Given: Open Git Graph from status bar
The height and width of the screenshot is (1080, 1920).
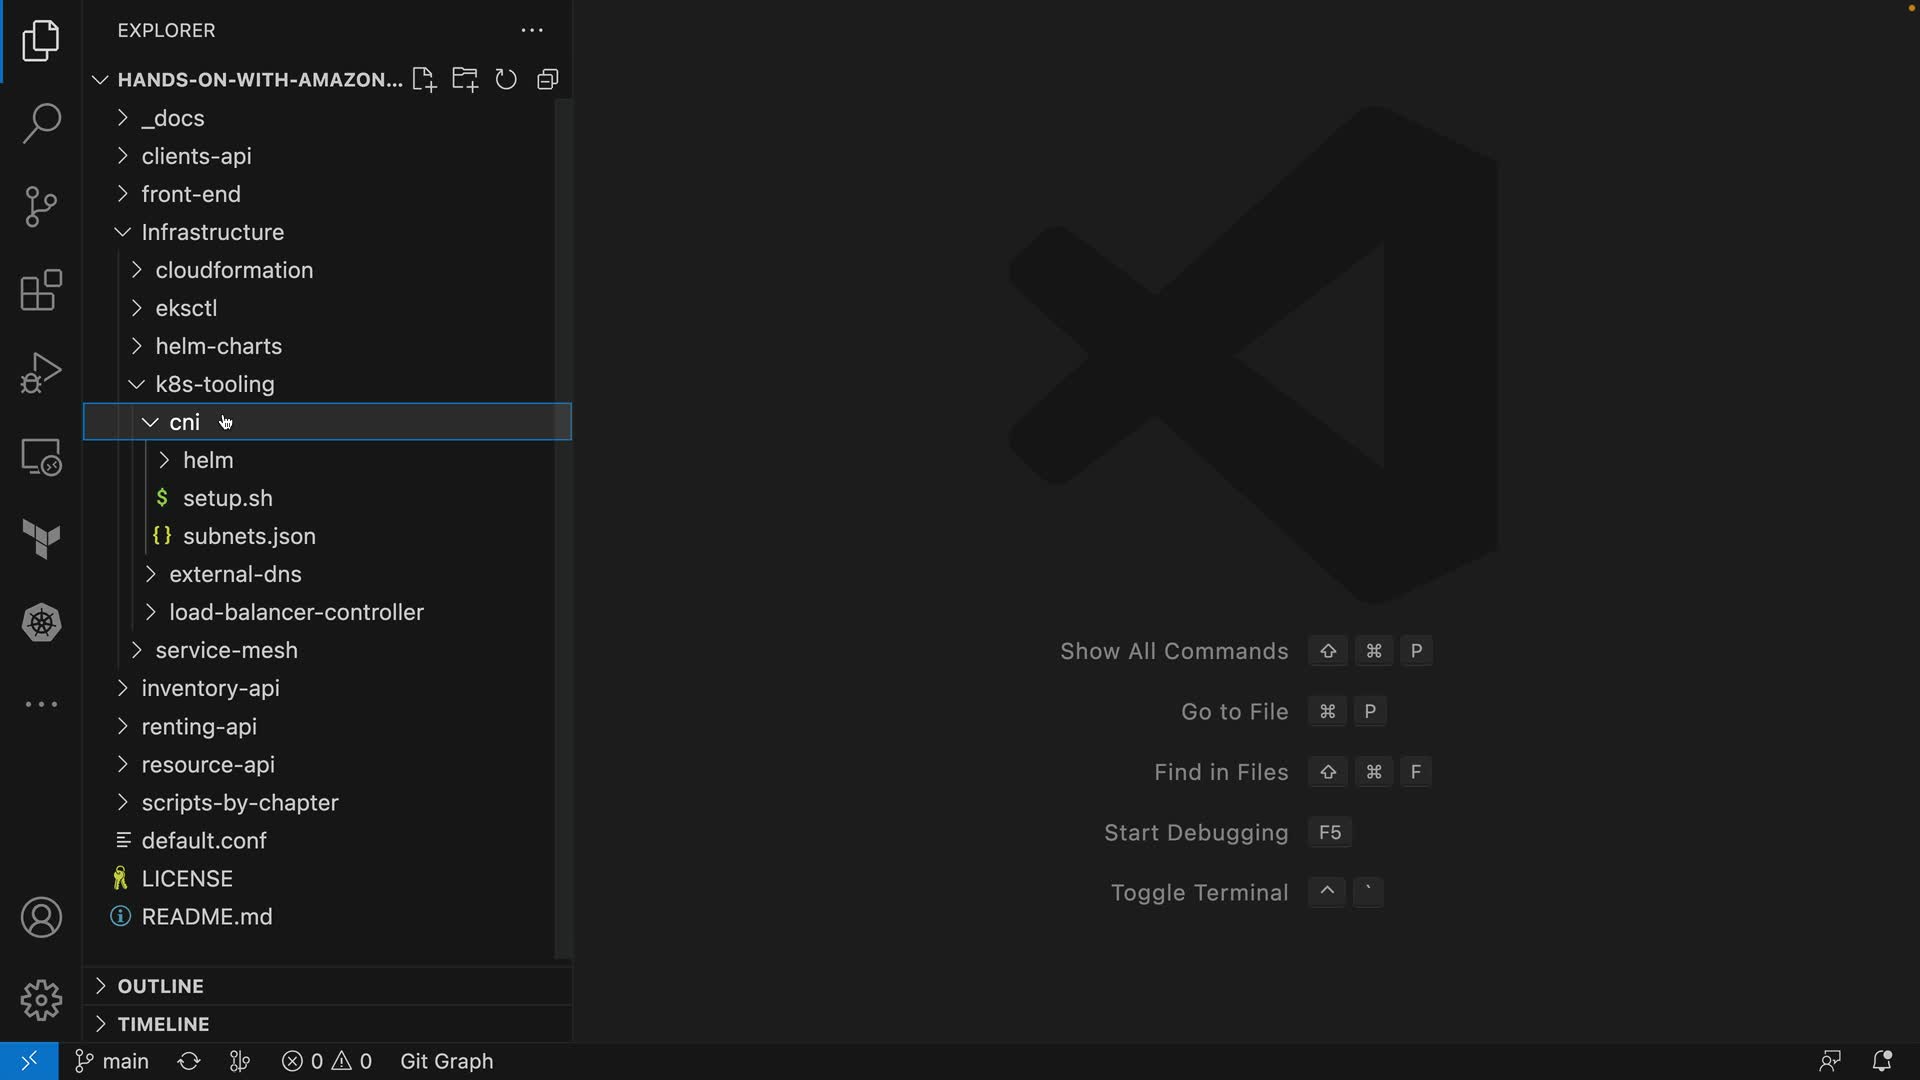Looking at the screenshot, I should 446,1061.
